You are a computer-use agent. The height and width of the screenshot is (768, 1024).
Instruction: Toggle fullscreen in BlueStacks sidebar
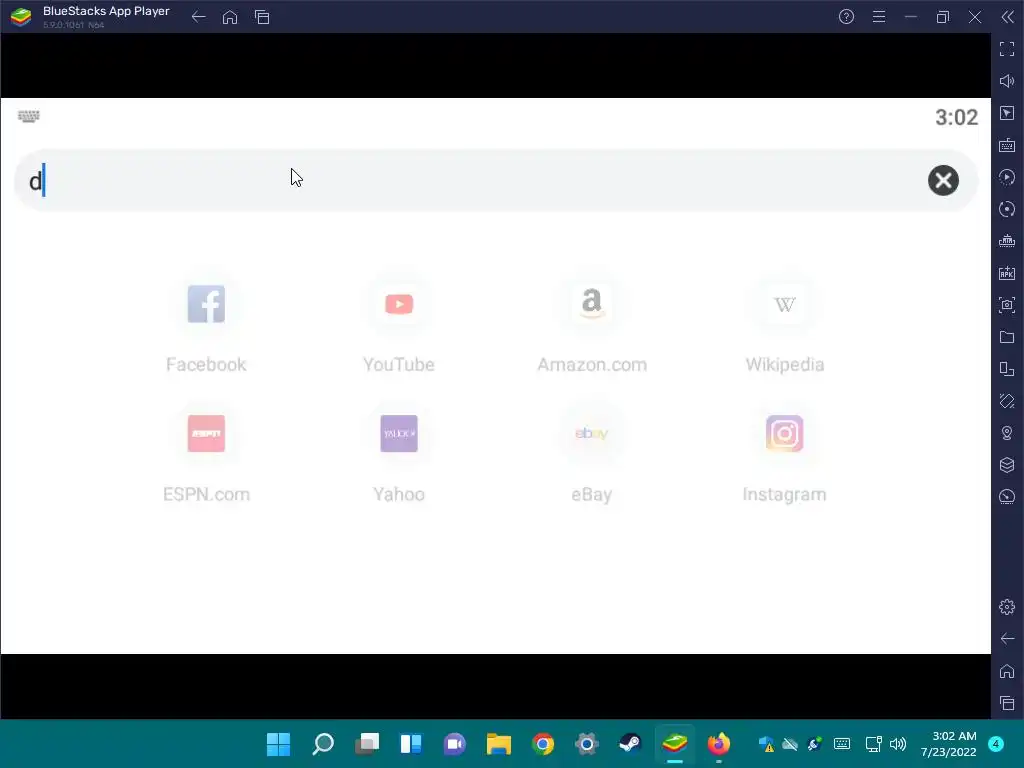pos(1007,49)
